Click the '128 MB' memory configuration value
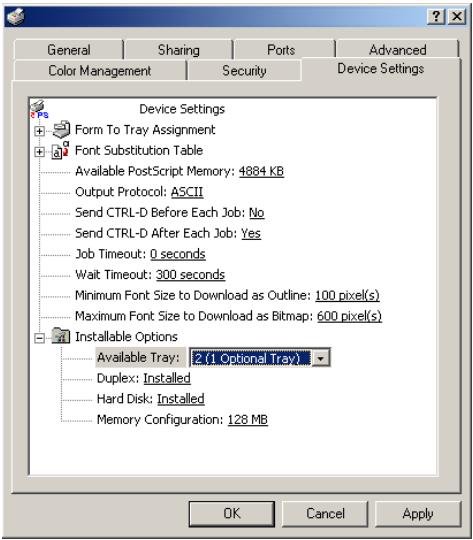Screen dimensions: 473x540 pos(248,419)
